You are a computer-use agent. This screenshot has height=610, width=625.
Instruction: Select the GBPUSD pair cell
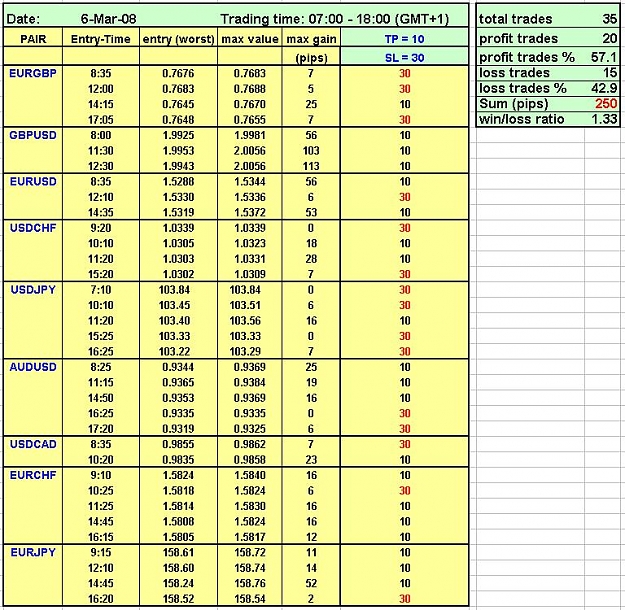coord(33,135)
